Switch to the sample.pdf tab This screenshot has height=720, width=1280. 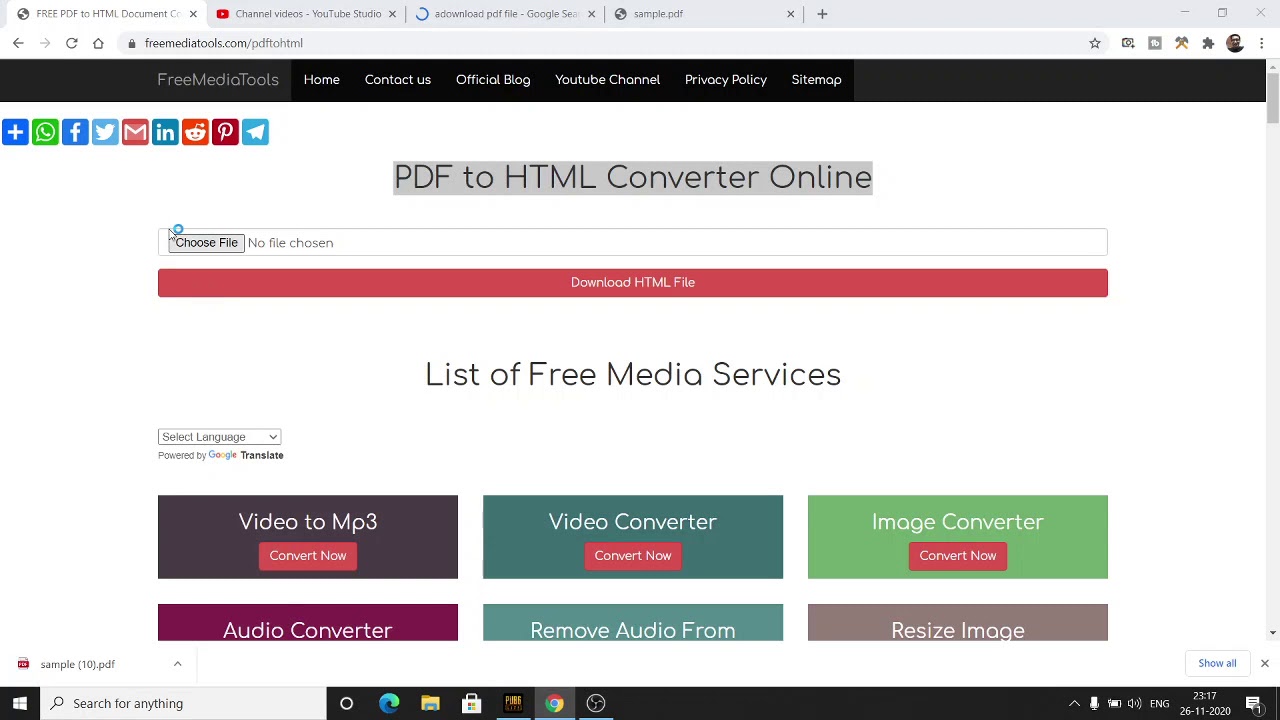(x=700, y=14)
